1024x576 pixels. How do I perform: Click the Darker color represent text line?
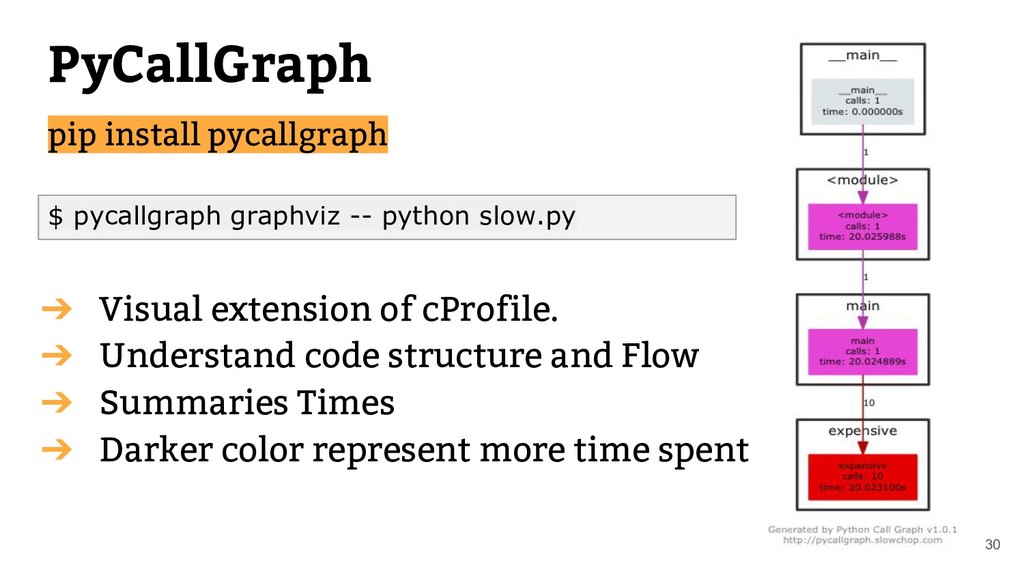click(424, 449)
